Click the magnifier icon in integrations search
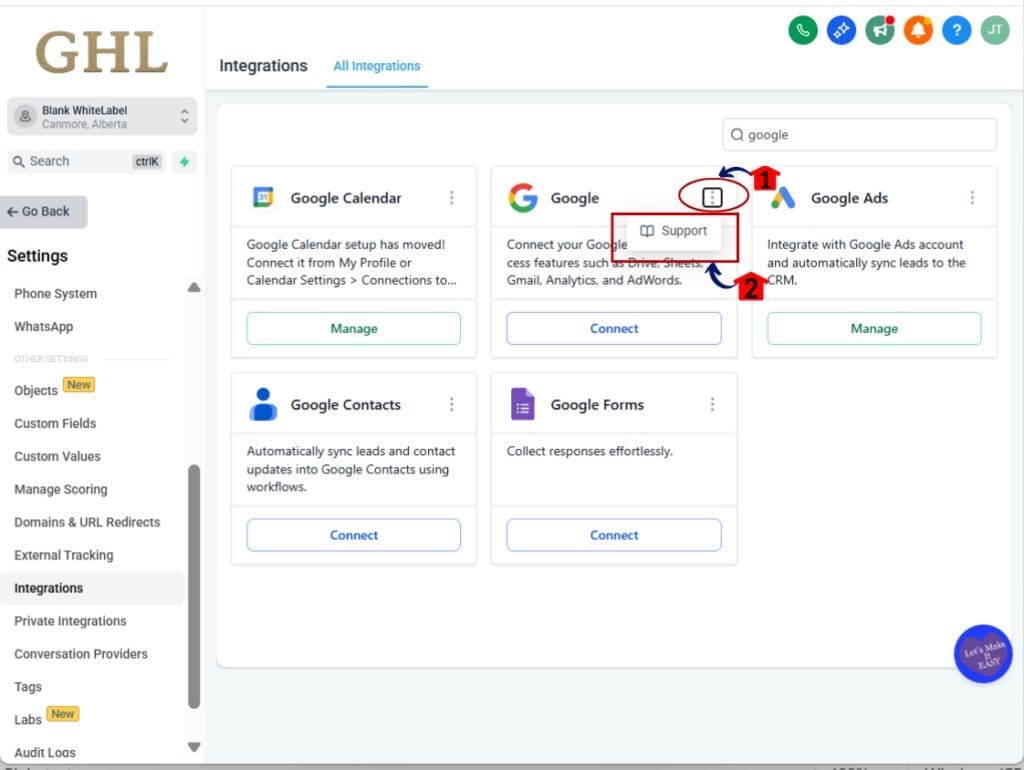This screenshot has width=1024, height=770. [x=737, y=135]
